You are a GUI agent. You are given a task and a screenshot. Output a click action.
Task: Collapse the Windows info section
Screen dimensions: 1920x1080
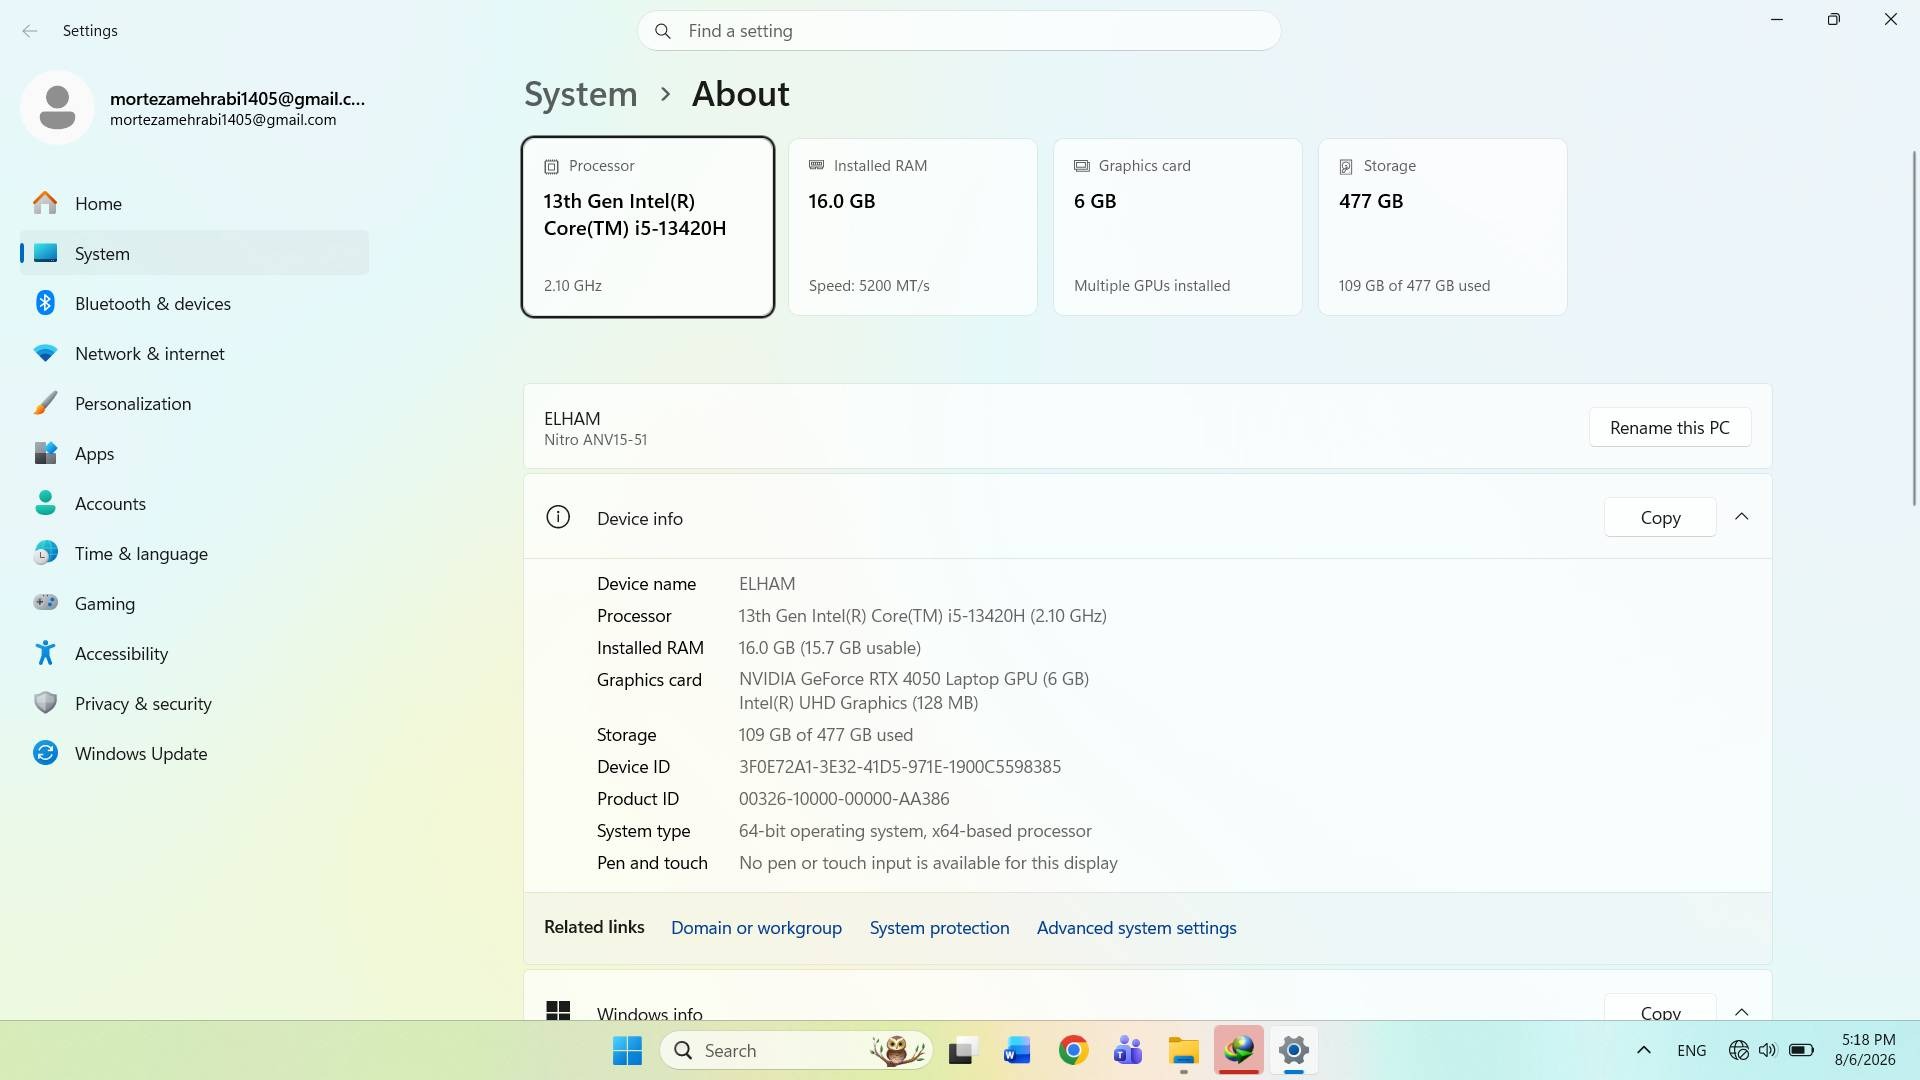pos(1741,1011)
